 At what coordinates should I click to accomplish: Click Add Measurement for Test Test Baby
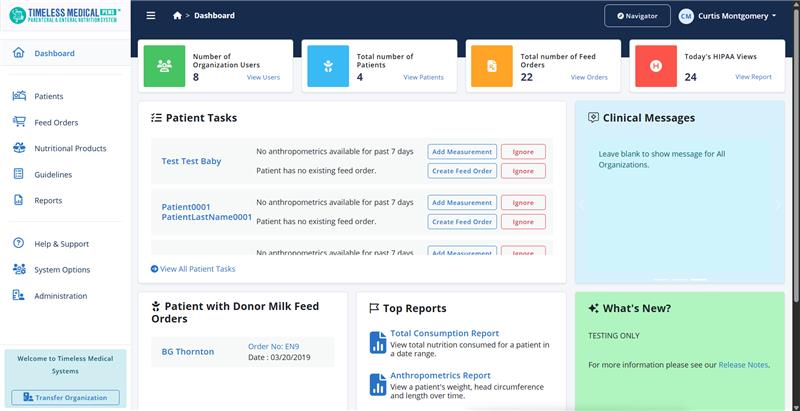pos(462,151)
